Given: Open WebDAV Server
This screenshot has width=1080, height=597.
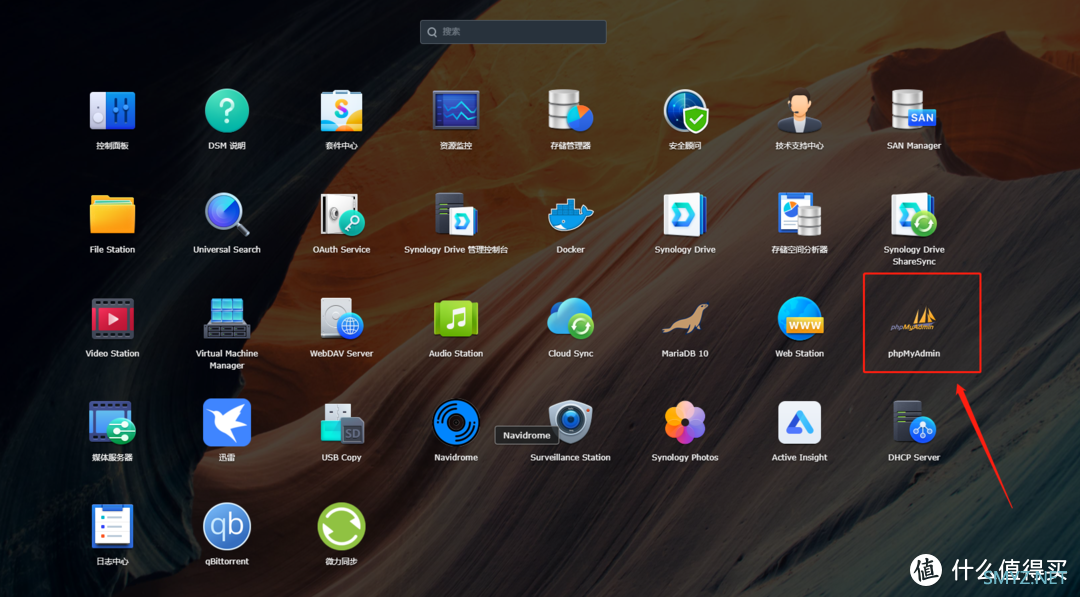Looking at the screenshot, I should 341,319.
